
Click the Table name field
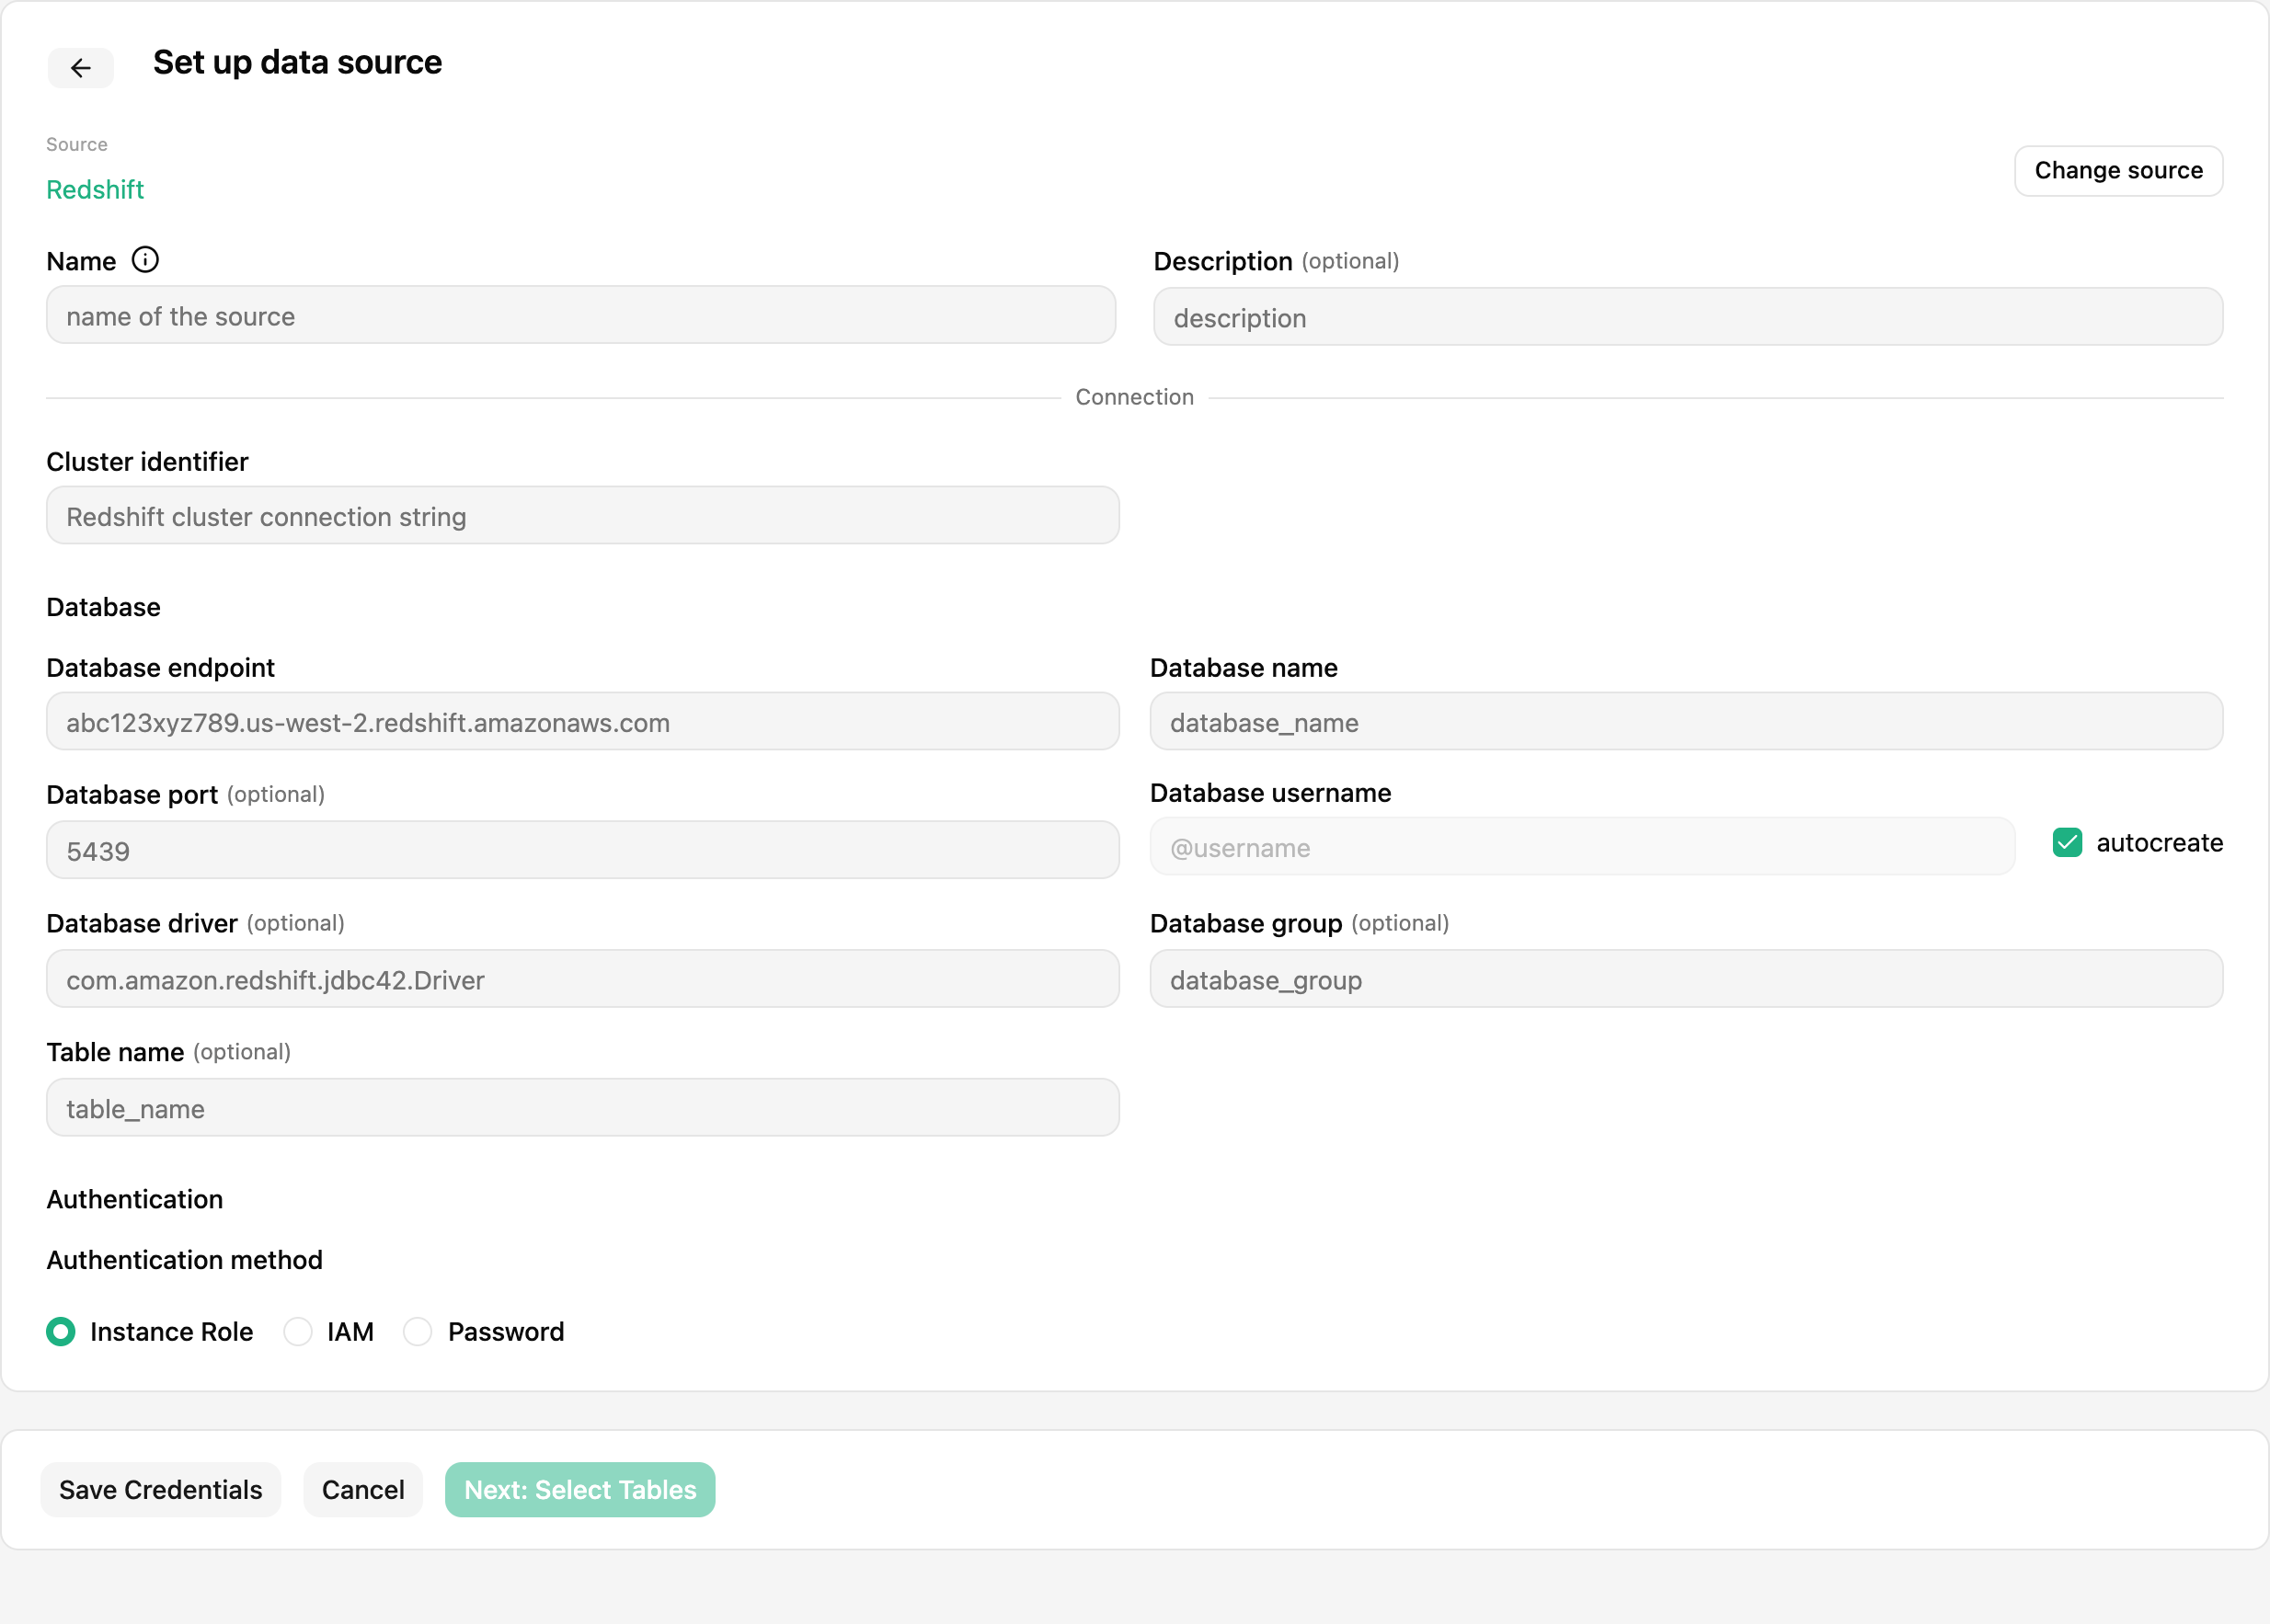(583, 1108)
